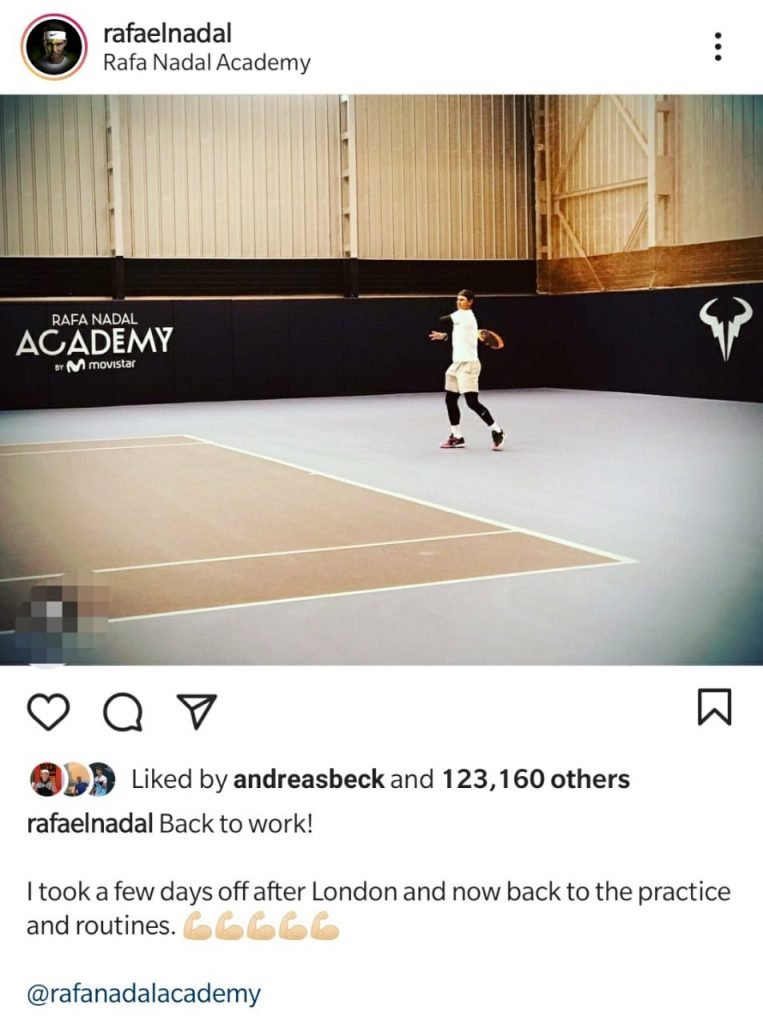
Task: Open the rafaelnadal username in the post header
Action: coord(167,33)
